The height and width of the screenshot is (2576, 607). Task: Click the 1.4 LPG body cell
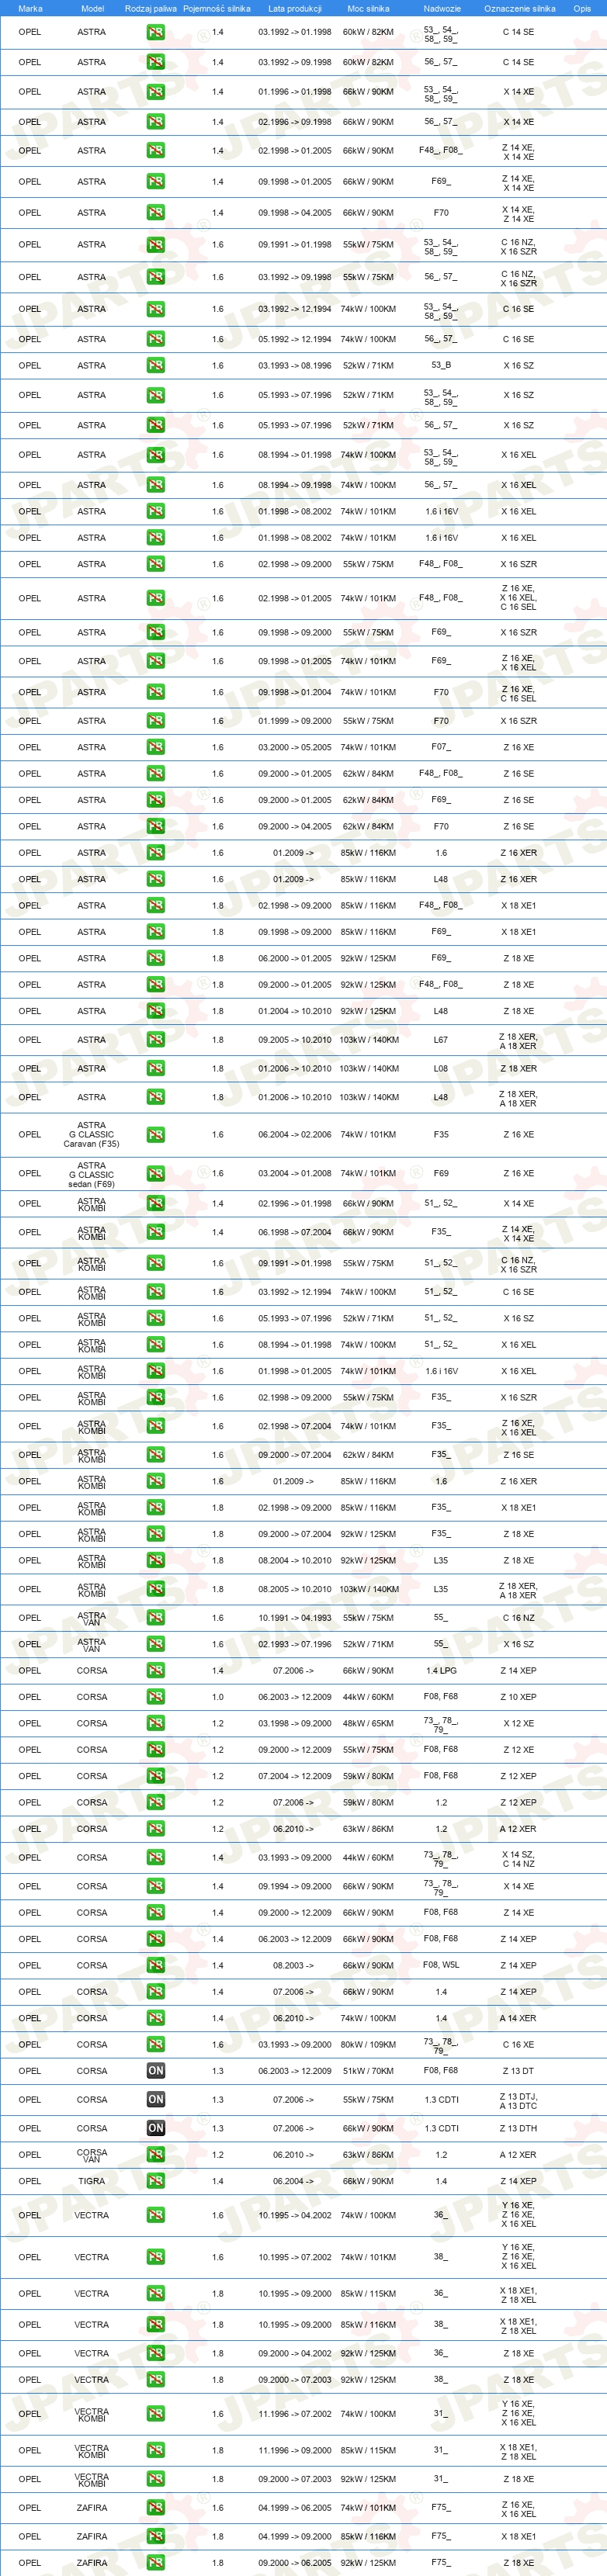click(441, 1670)
